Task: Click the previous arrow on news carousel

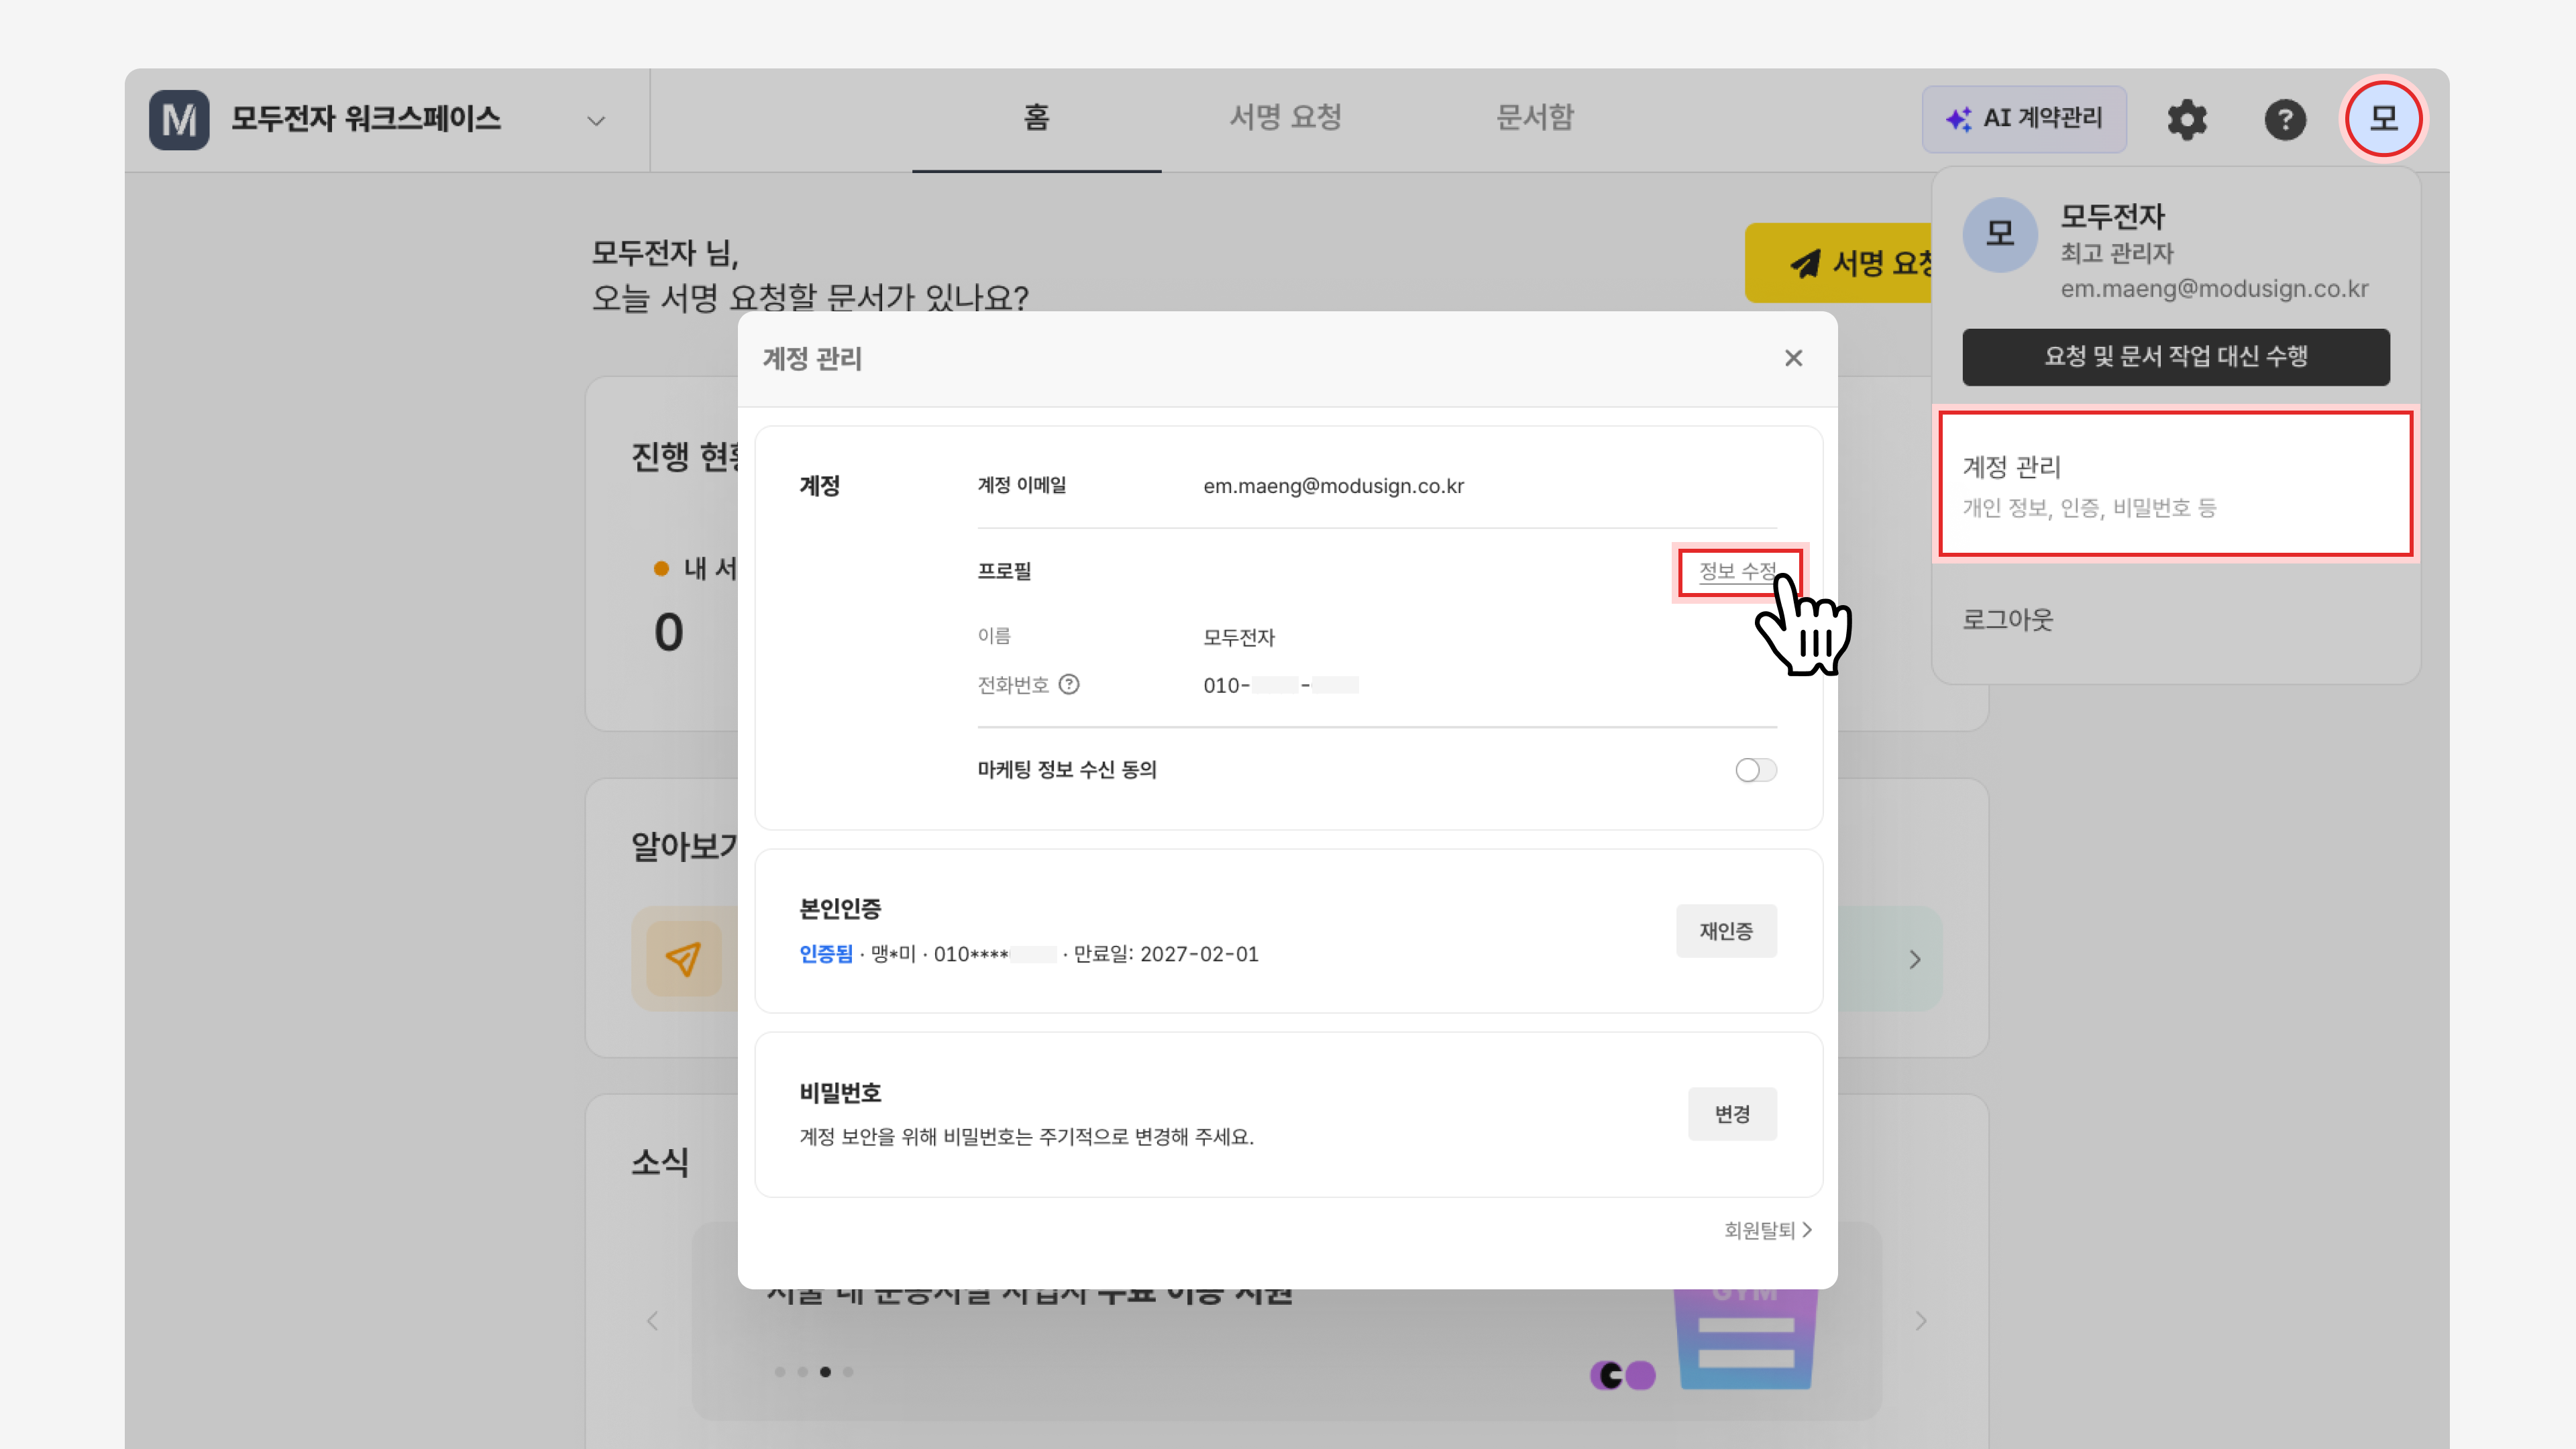Action: pos(653,1321)
